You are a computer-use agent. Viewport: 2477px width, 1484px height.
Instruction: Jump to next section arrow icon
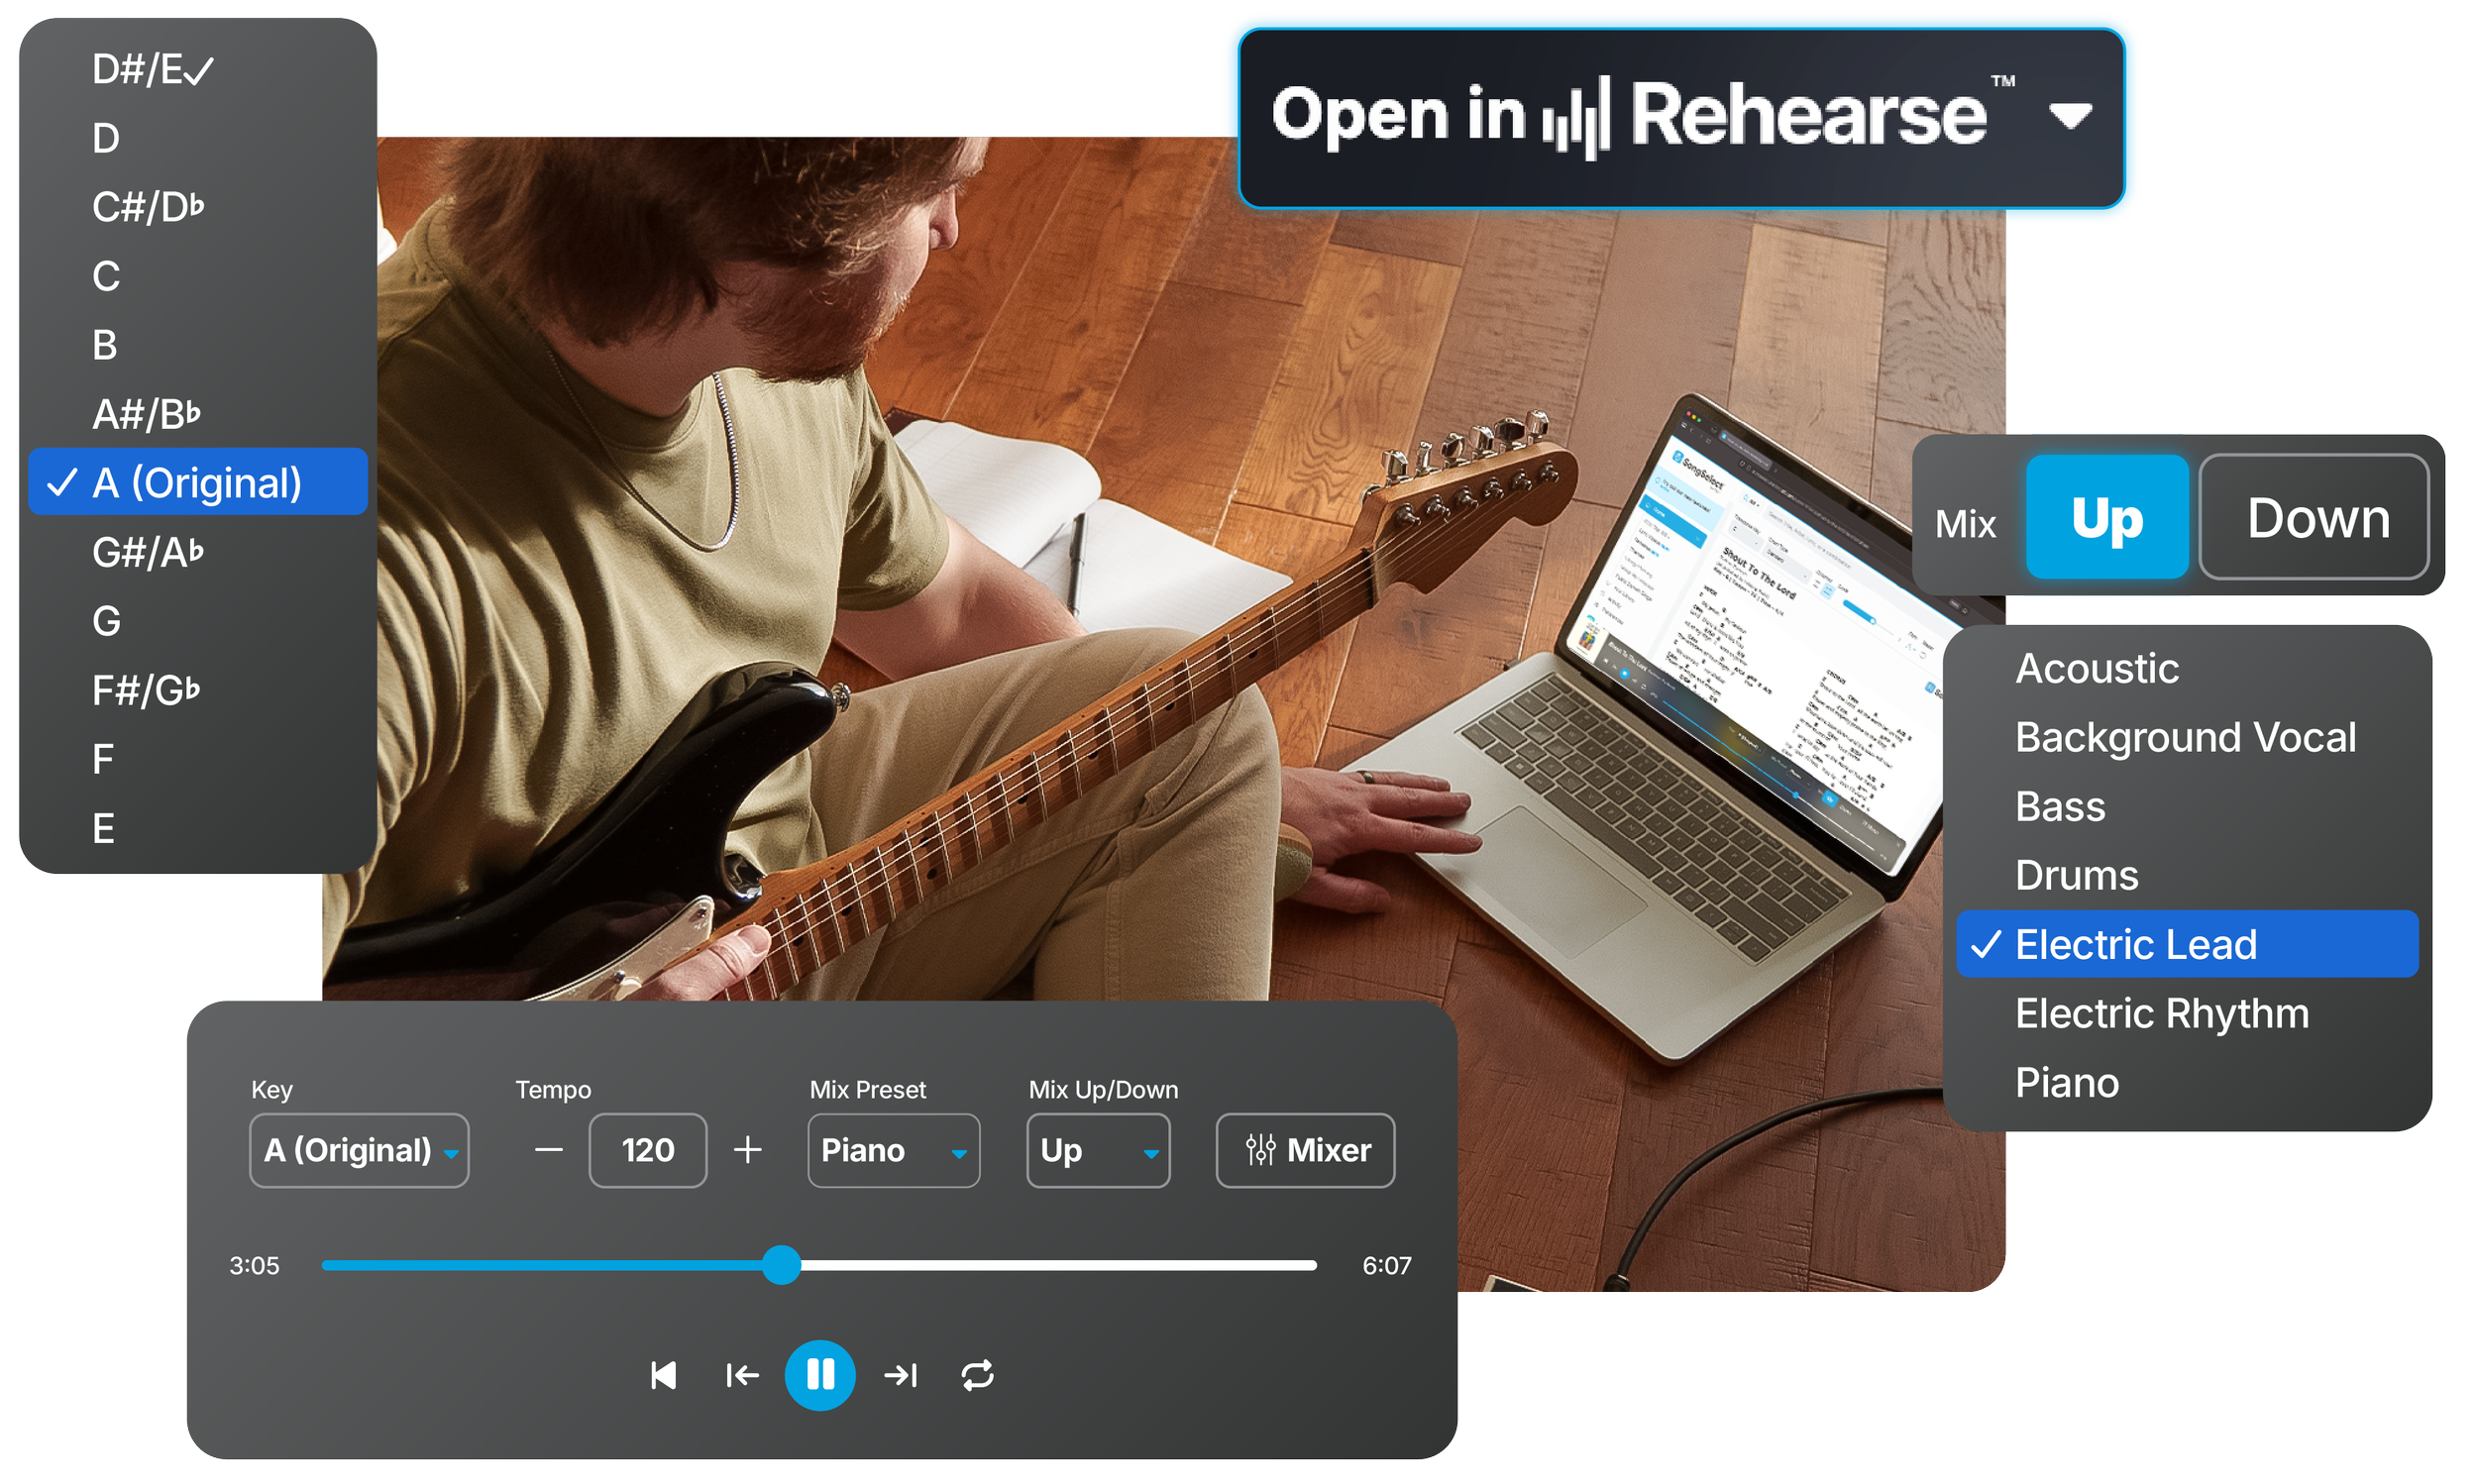pyautogui.click(x=900, y=1375)
